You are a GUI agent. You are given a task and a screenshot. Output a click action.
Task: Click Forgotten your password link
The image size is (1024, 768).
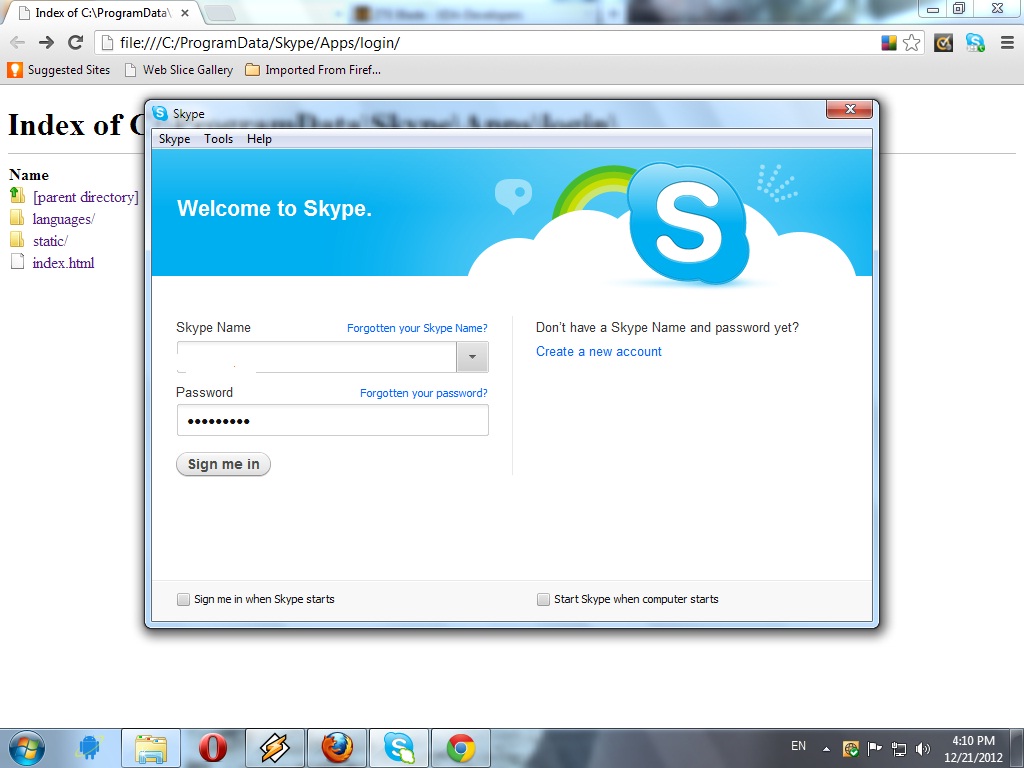pyautogui.click(x=424, y=393)
